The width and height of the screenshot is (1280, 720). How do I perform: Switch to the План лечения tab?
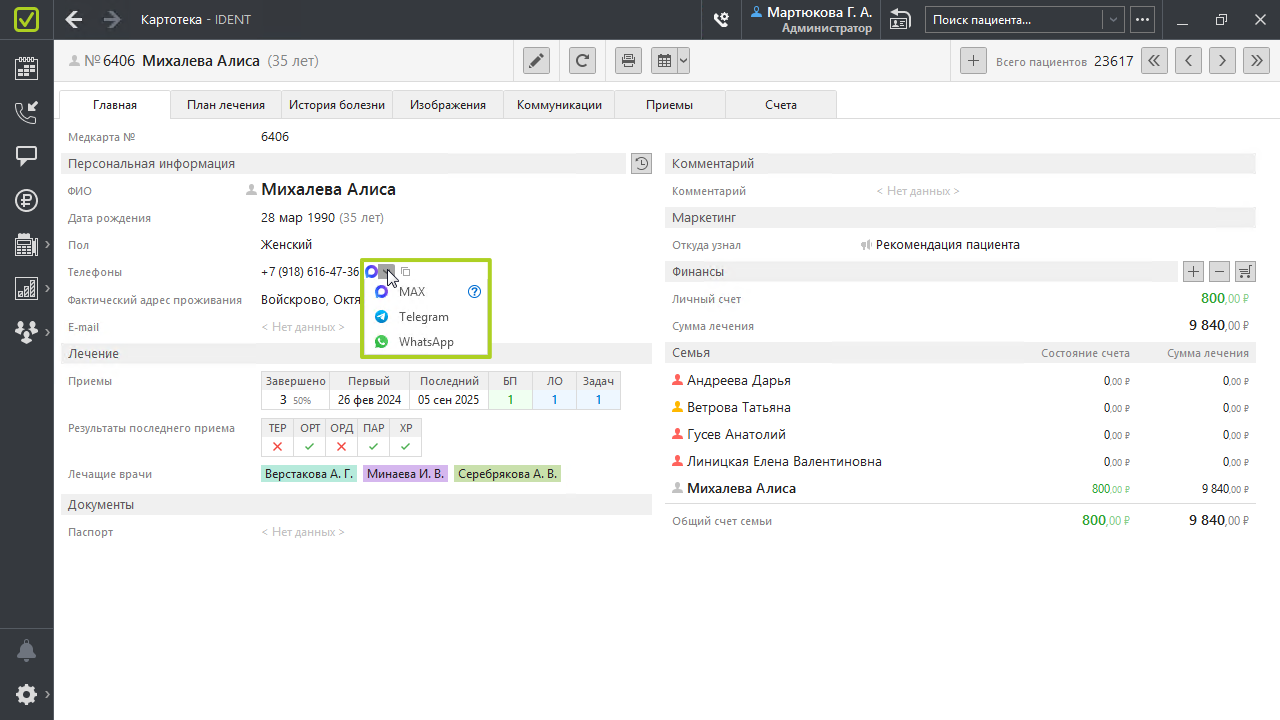click(226, 105)
